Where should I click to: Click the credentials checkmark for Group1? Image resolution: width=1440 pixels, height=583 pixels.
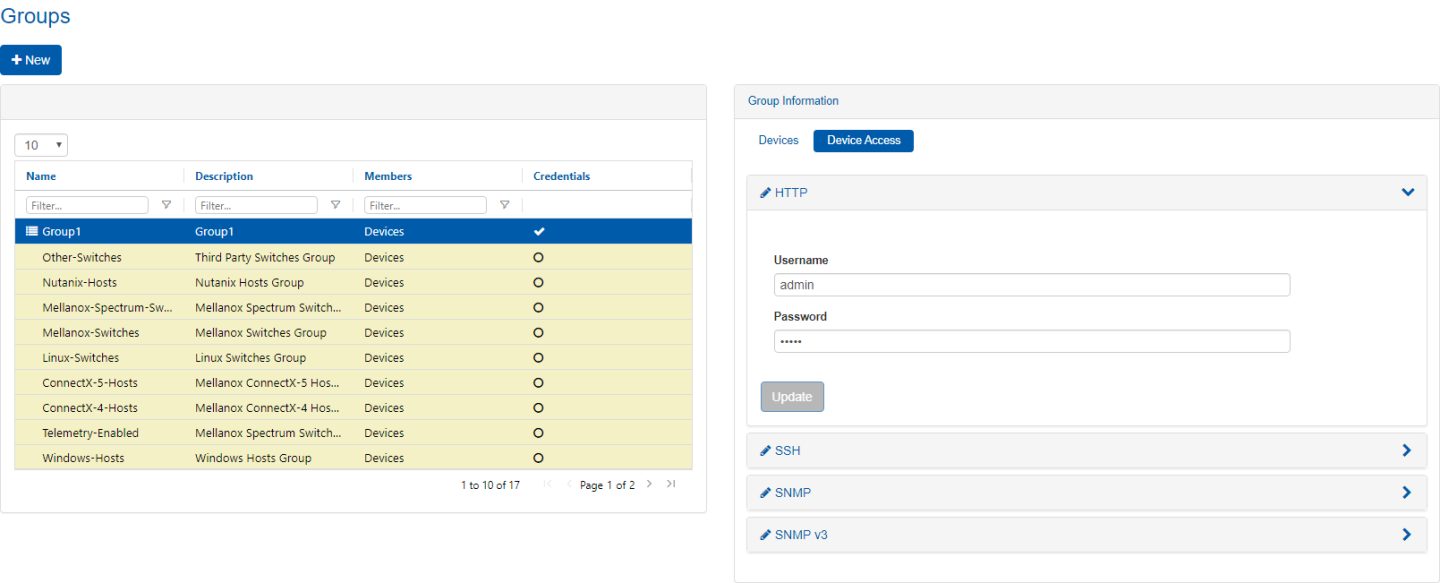point(539,231)
